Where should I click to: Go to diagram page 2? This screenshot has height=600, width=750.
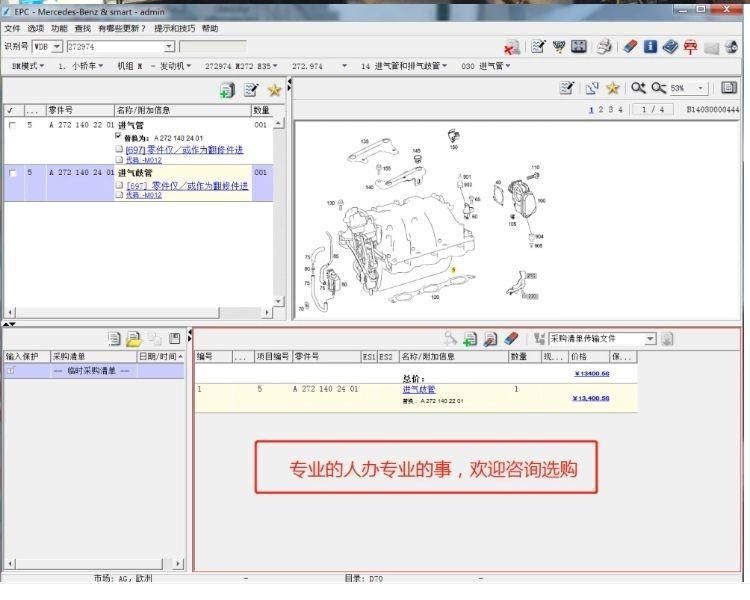click(x=601, y=110)
